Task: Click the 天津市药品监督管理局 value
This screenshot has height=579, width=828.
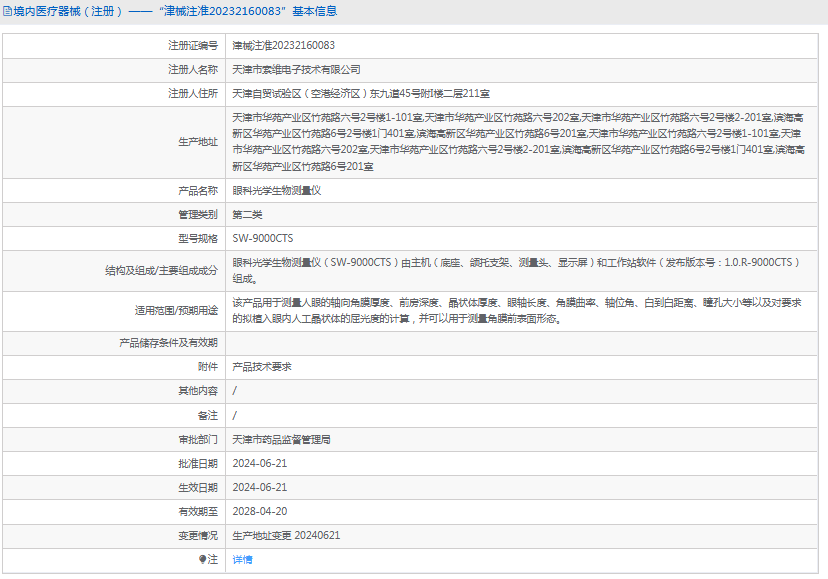Action: 281,440
